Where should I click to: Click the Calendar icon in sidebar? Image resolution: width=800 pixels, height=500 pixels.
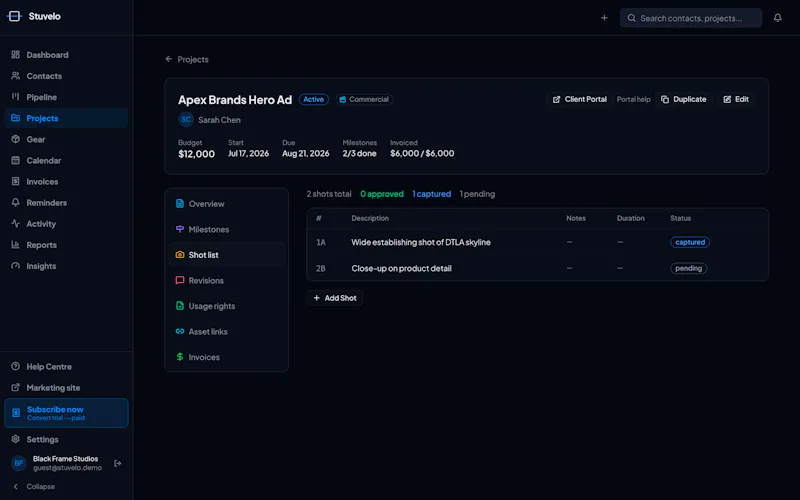click(16, 160)
